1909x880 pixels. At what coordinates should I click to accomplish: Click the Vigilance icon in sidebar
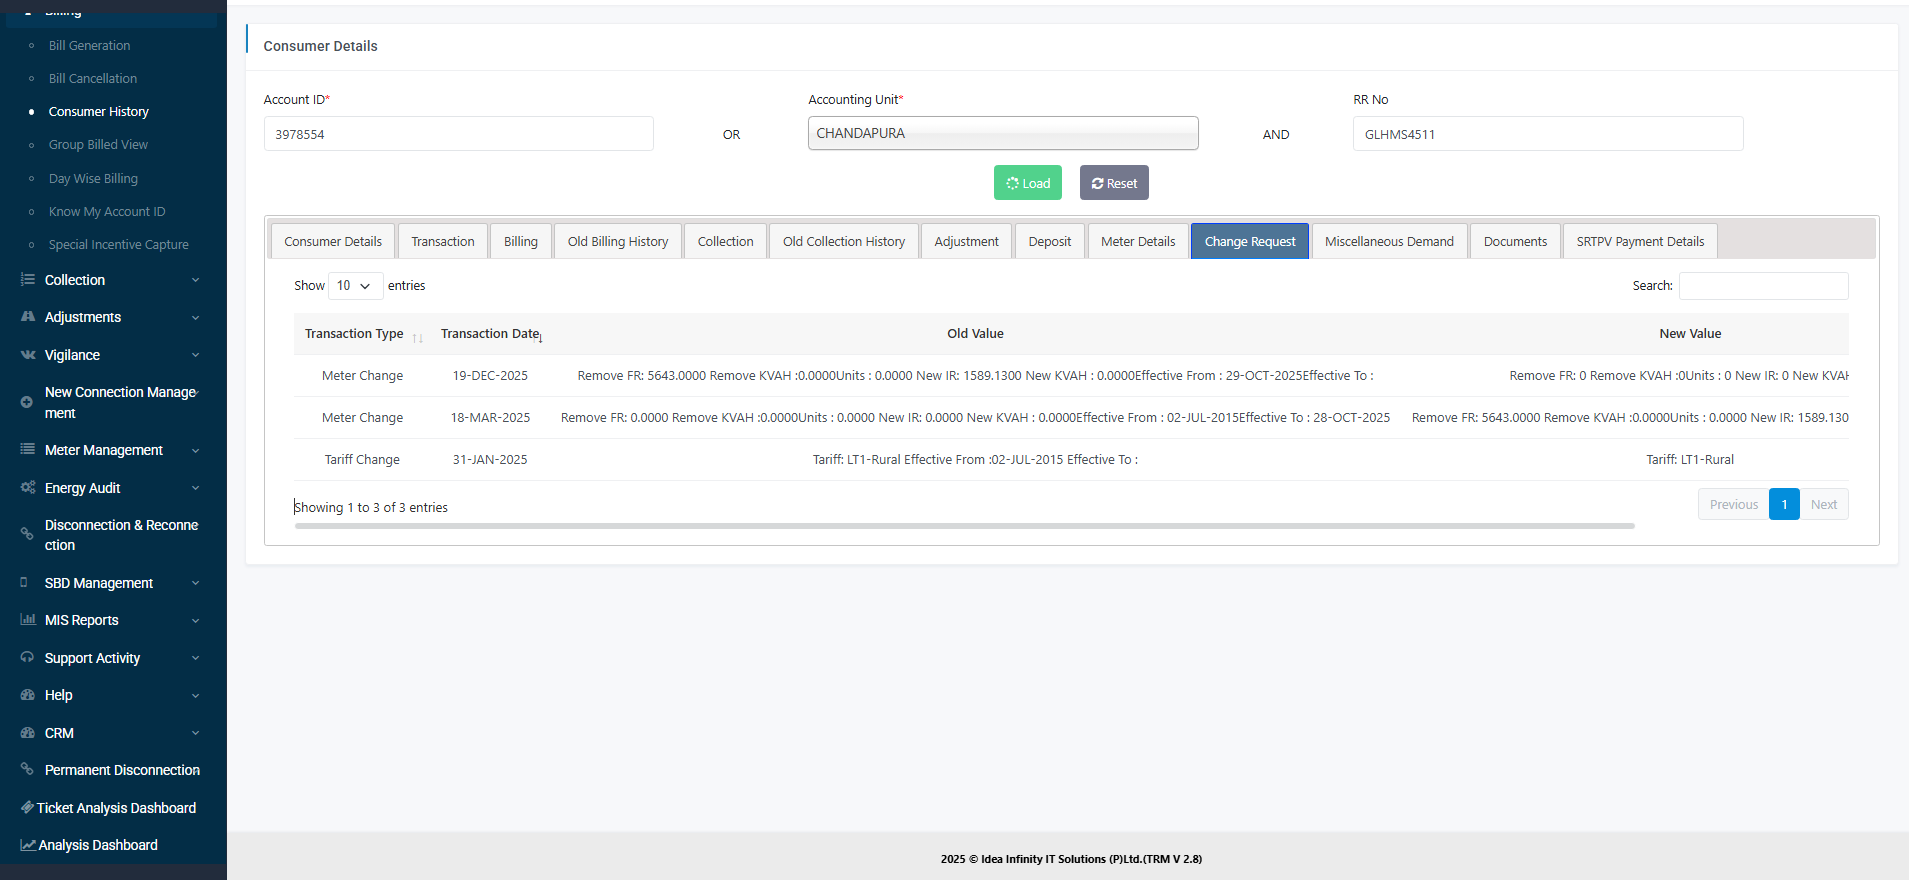tap(27, 355)
